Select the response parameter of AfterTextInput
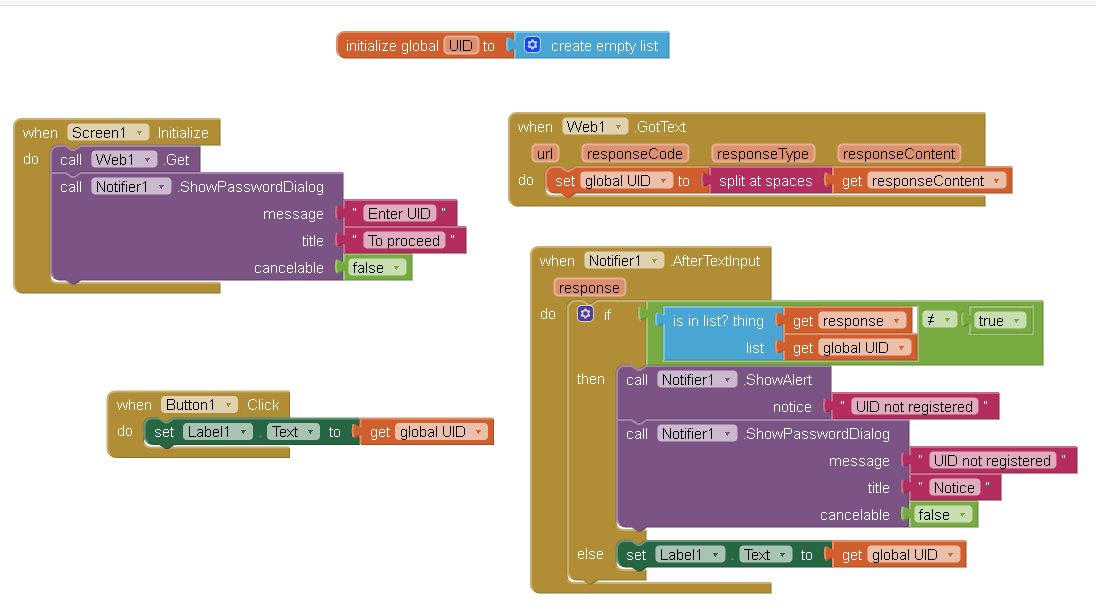This screenshot has width=1096, height=611. pyautogui.click(x=589, y=288)
